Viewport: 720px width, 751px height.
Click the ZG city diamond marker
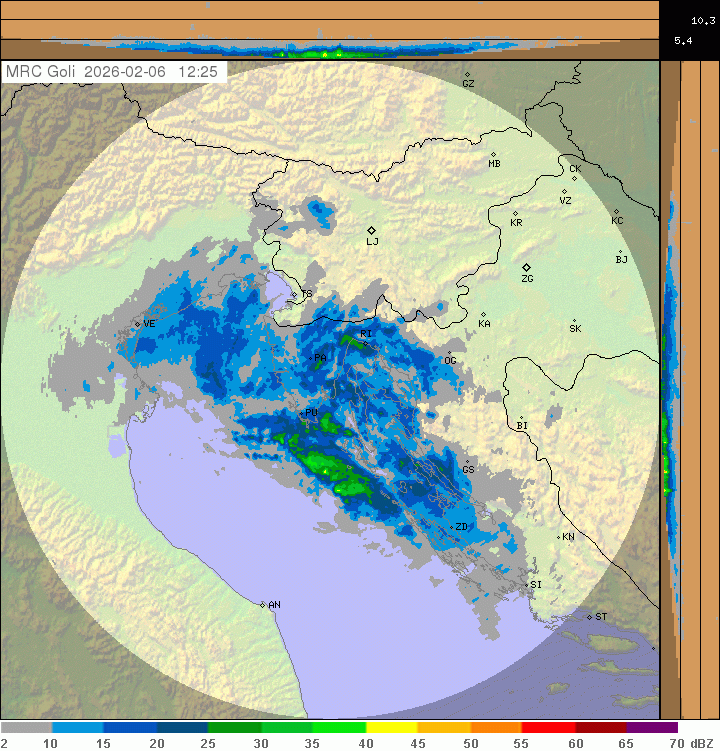526,267
